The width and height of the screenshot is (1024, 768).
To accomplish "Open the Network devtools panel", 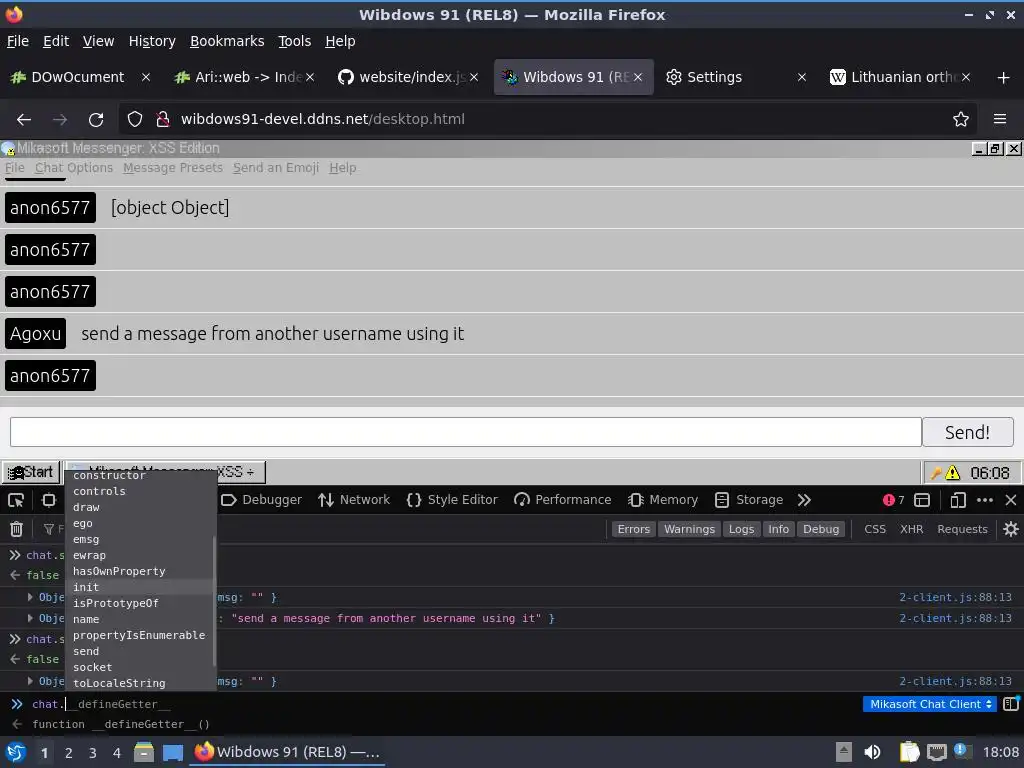I will (354, 500).
